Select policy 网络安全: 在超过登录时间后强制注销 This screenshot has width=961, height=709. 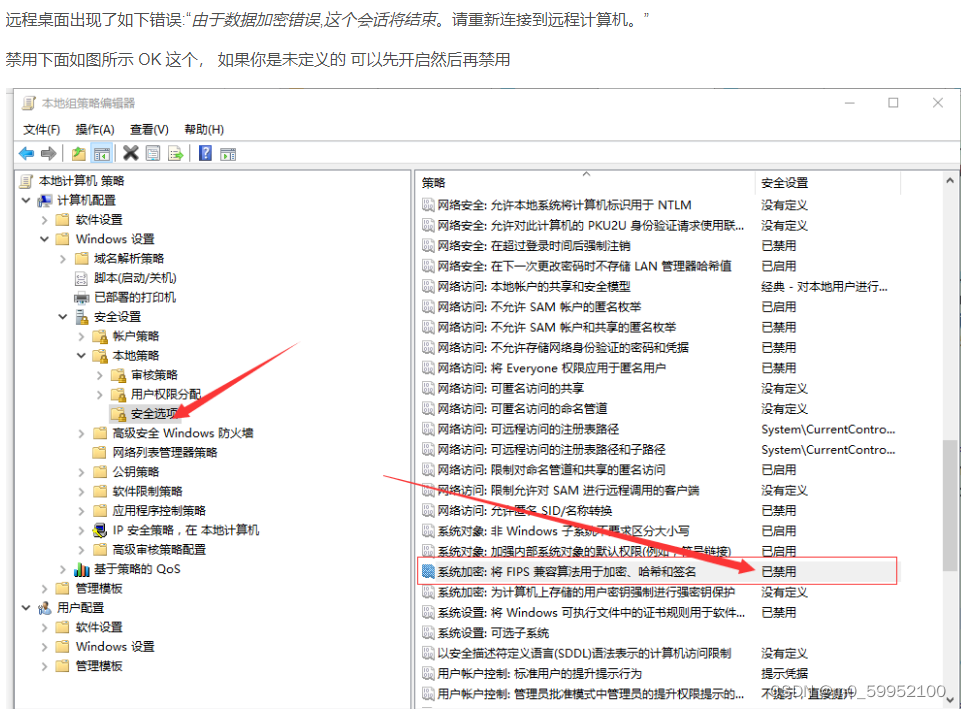tap(533, 246)
